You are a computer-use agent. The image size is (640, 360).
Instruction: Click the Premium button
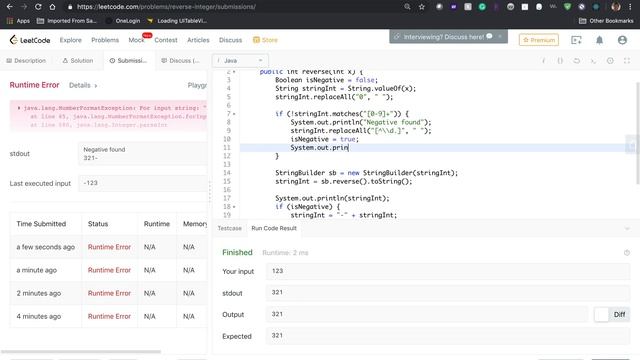(x=539, y=40)
